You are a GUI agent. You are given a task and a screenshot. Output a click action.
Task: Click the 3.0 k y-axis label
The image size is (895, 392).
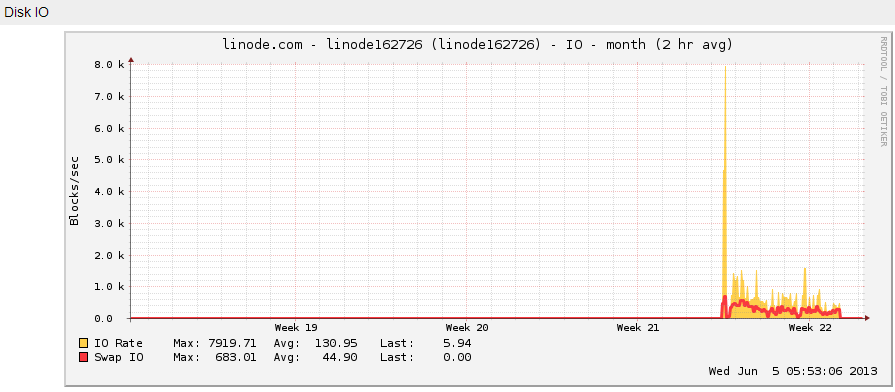109,223
